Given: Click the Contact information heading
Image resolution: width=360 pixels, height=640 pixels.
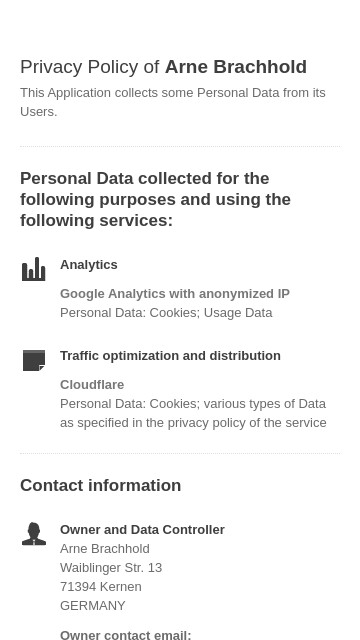Looking at the screenshot, I should (100, 485).
